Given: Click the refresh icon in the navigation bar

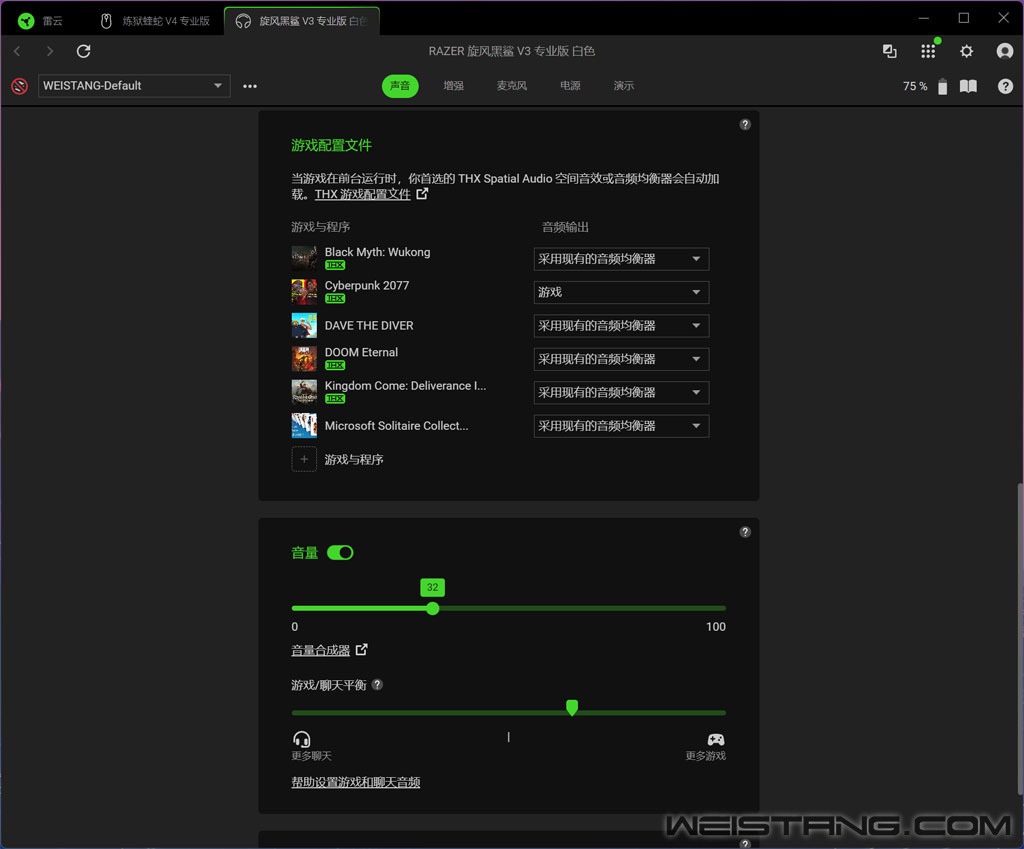Looking at the screenshot, I should [x=84, y=51].
